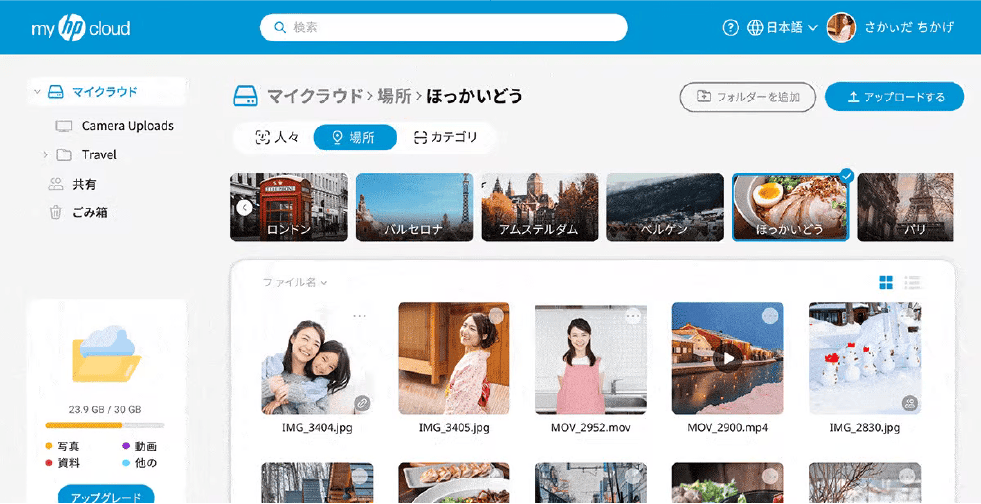Switch to grid view layout

[886, 283]
